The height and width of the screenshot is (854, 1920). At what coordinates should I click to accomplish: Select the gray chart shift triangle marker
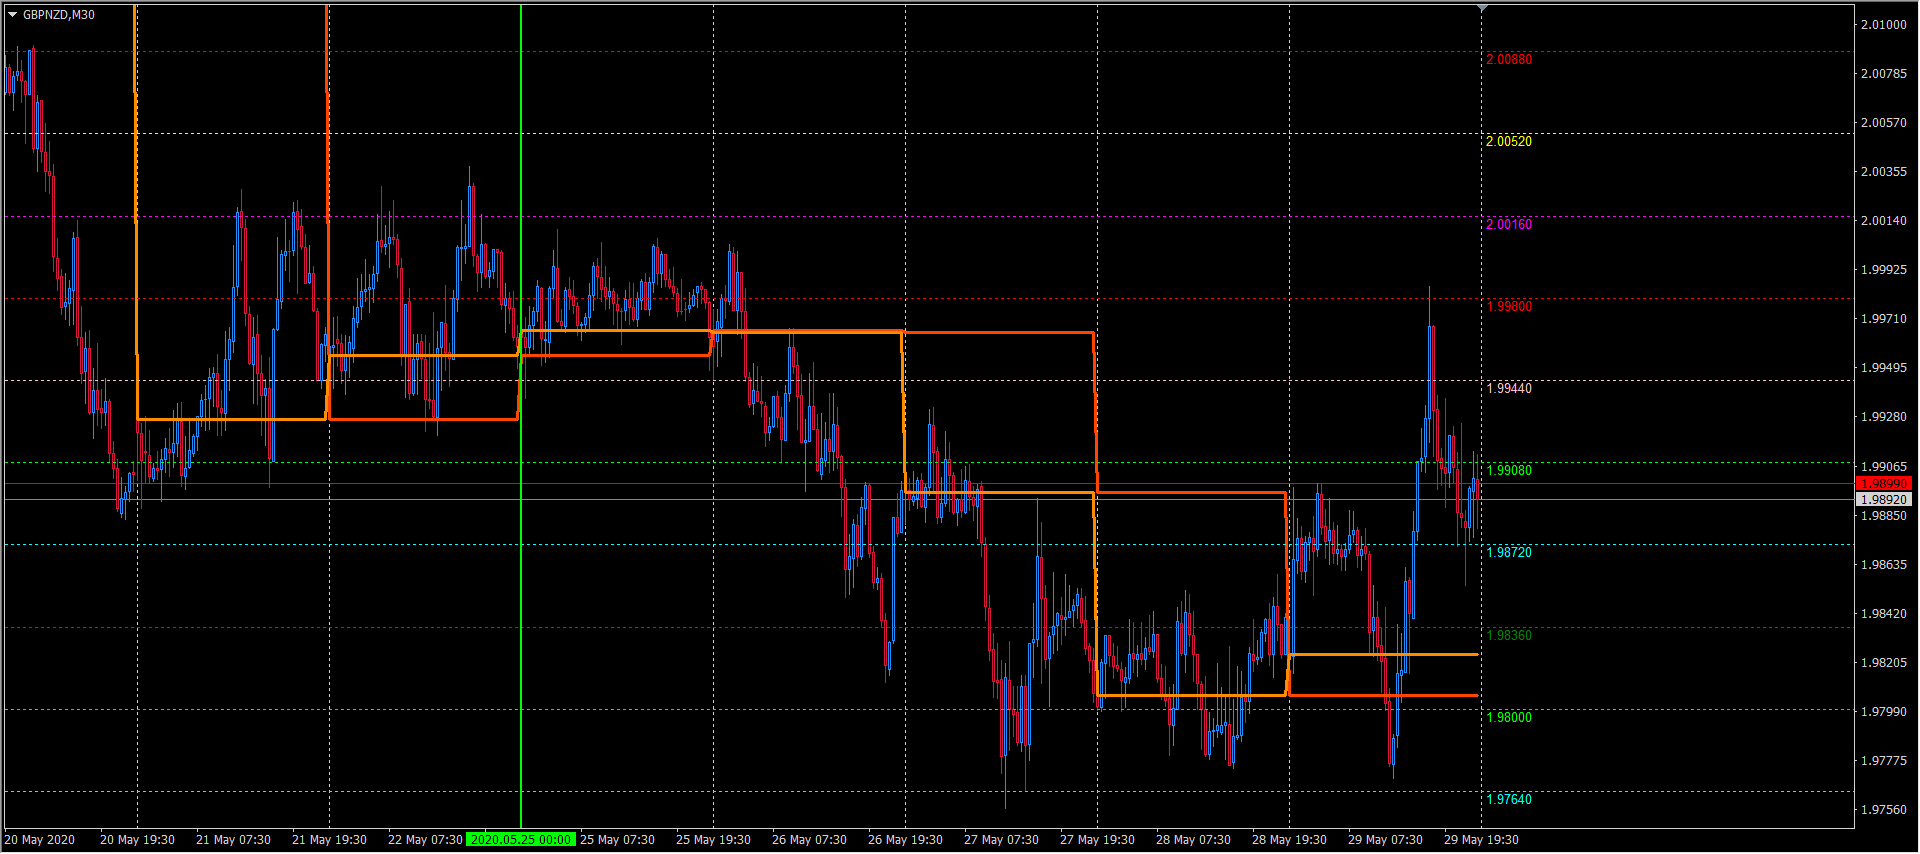click(x=1482, y=8)
